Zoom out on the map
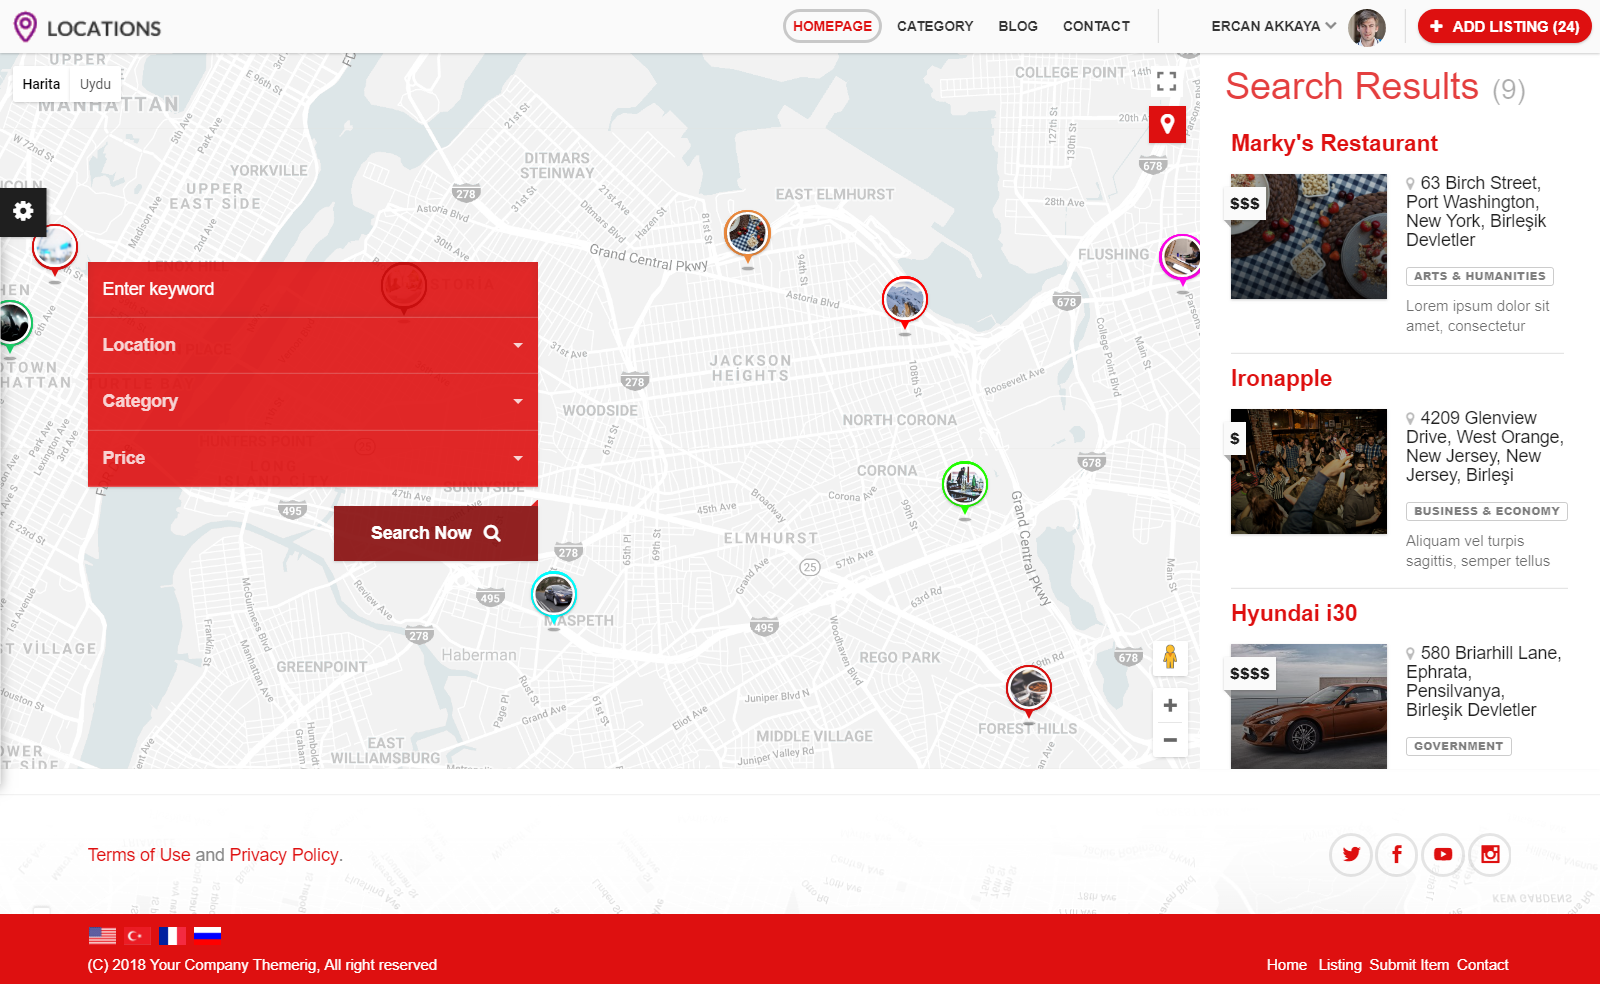Image resolution: width=1600 pixels, height=985 pixels. click(1170, 741)
